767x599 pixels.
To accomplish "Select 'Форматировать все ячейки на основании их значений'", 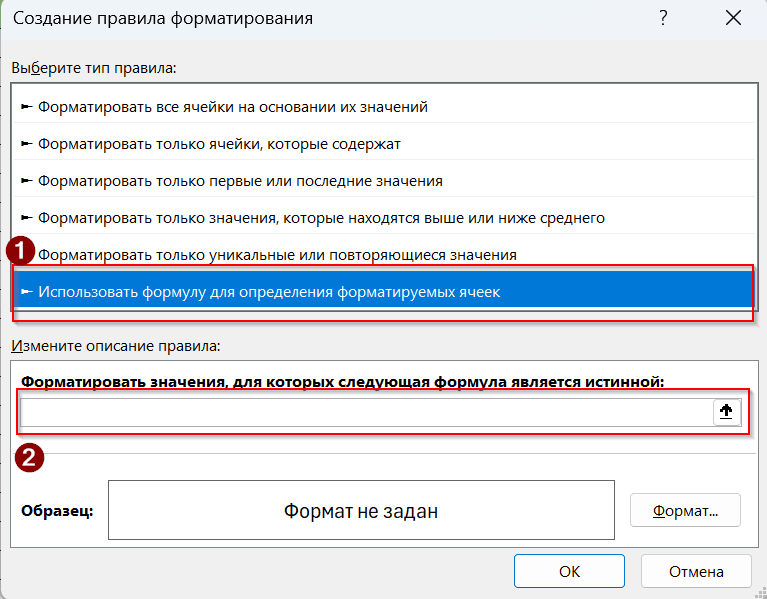I will [x=384, y=107].
